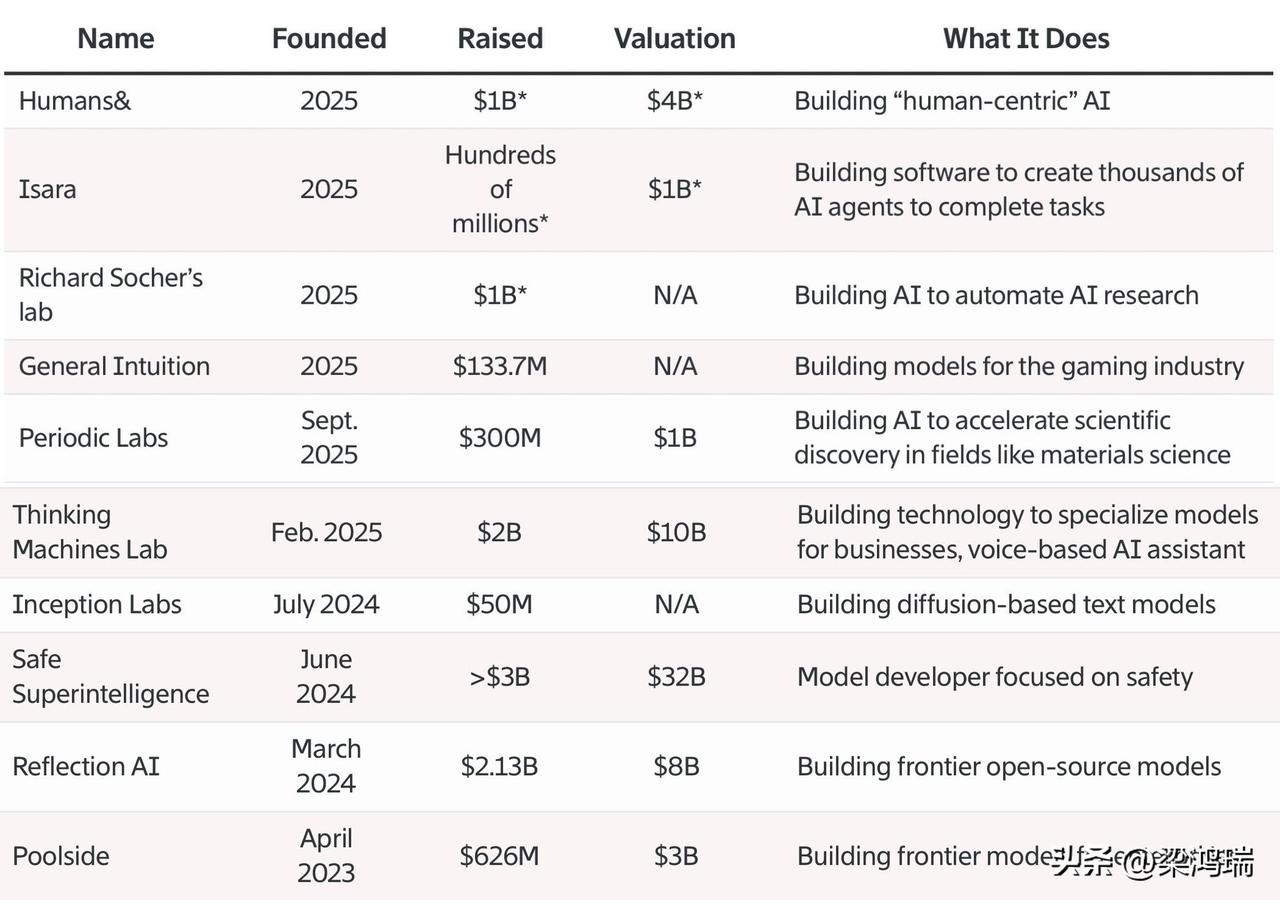The height and width of the screenshot is (904, 1280).
Task: Click the Valuation column header
Action: [675, 39]
